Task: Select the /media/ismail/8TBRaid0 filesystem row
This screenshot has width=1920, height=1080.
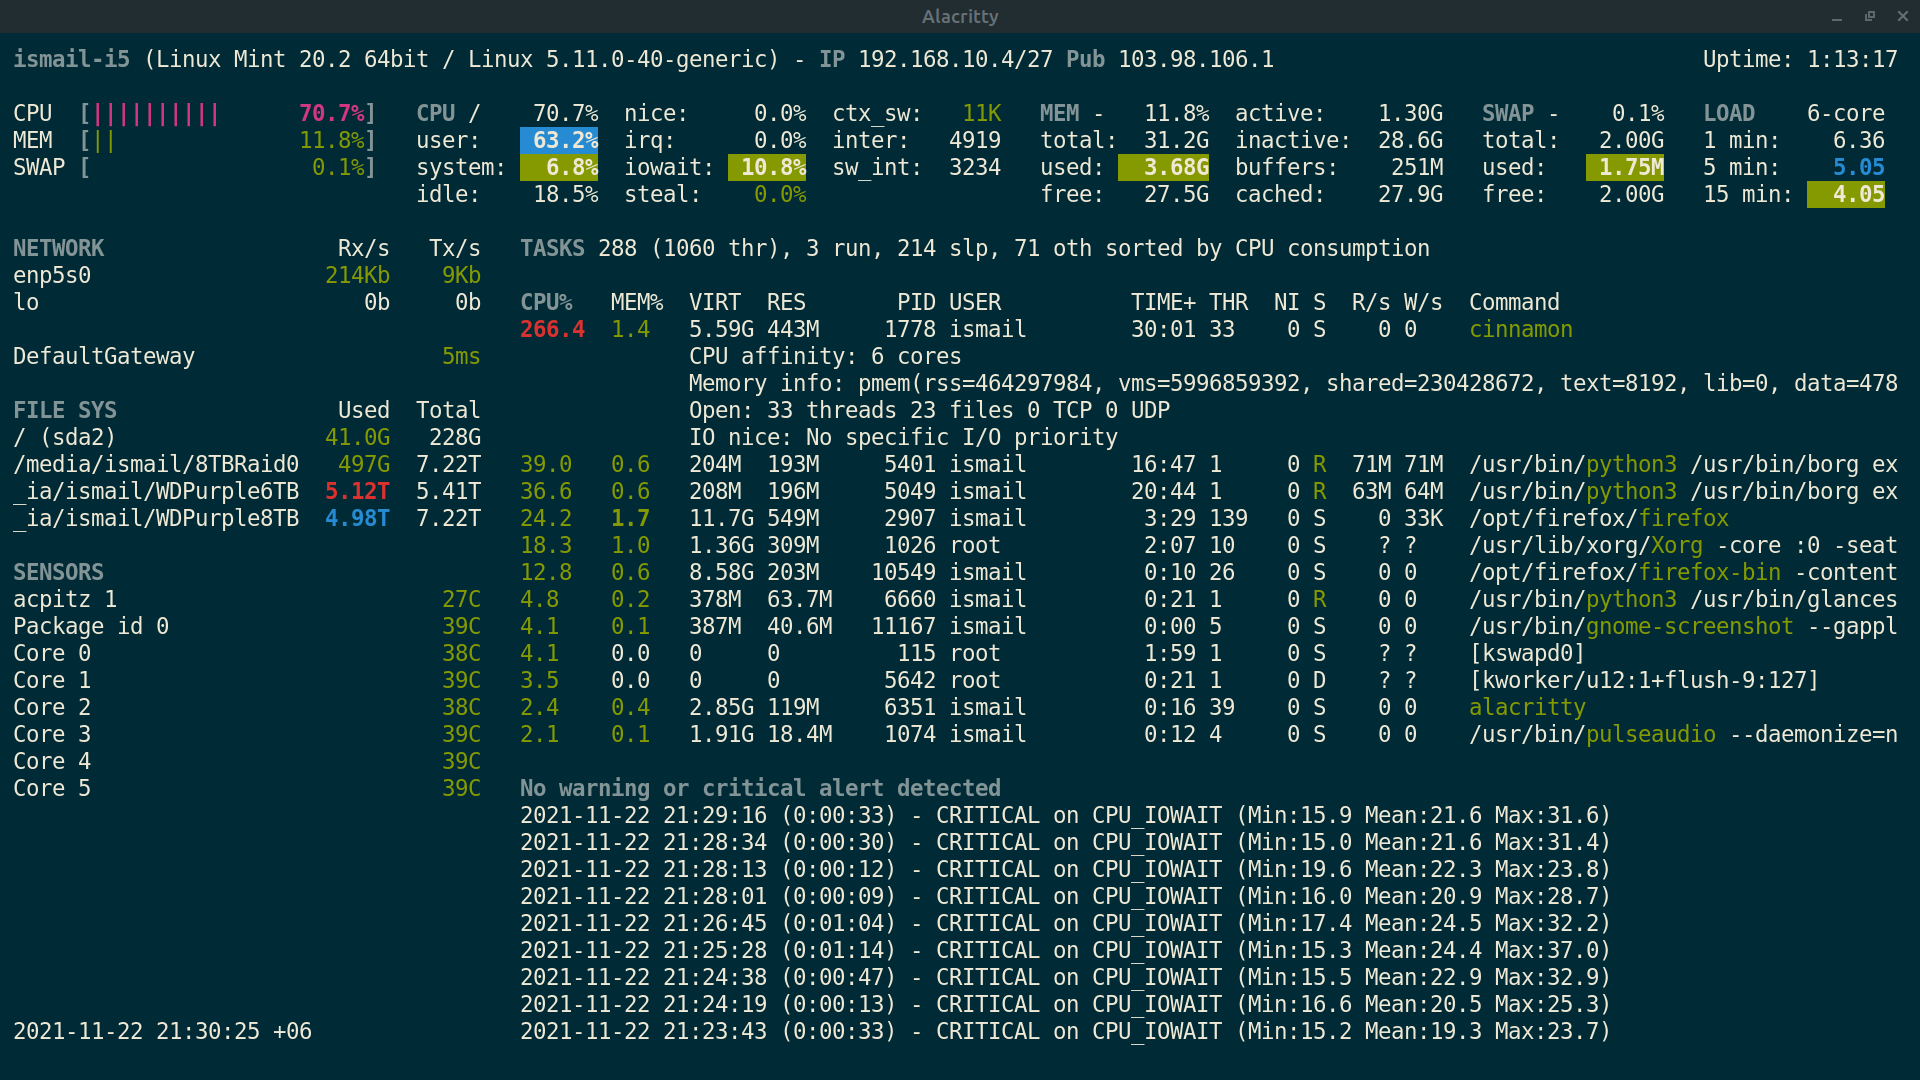Action: coord(247,465)
